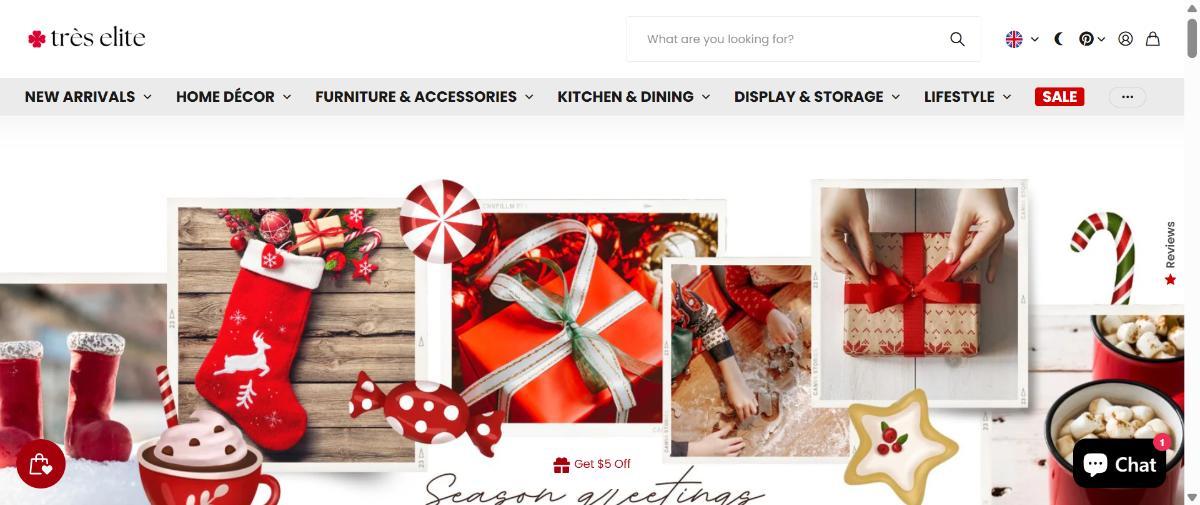Screen dimensions: 1200x505
Task: Expand the UK flag language dropdown
Action: pyautogui.click(x=1022, y=39)
